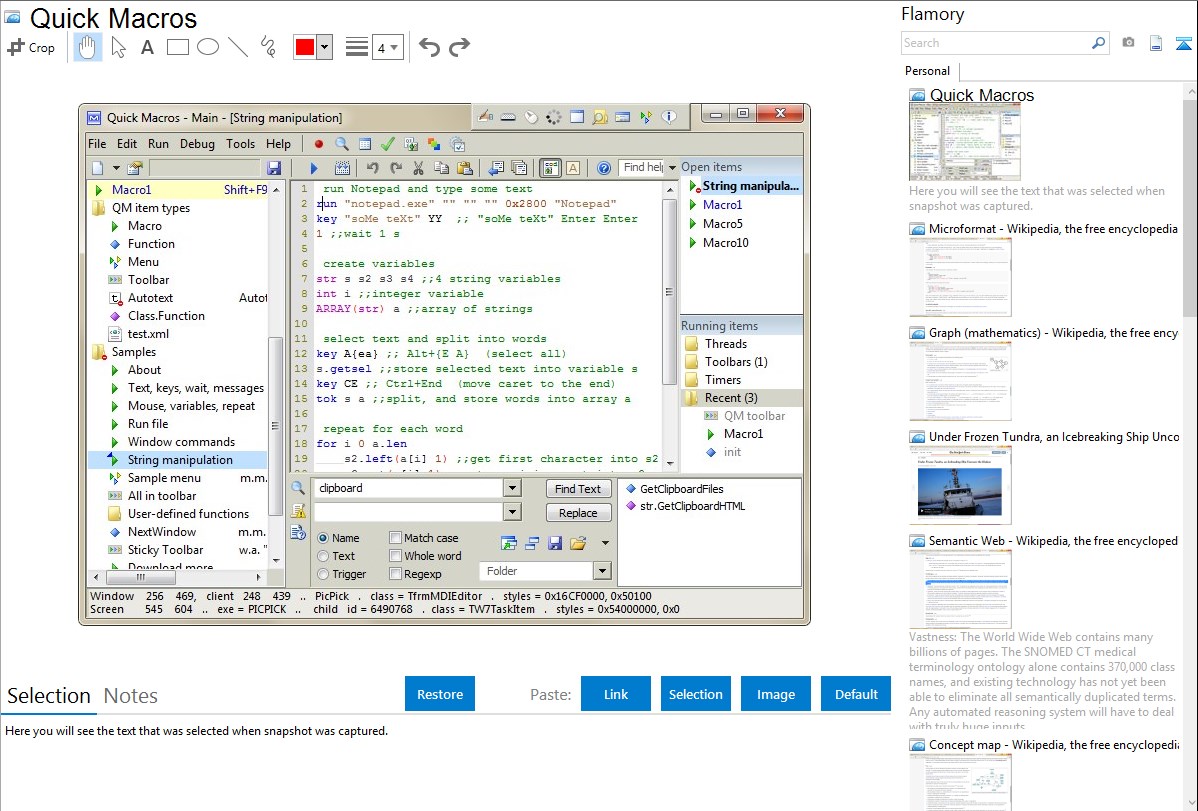This screenshot has height=811, width=1198.
Task: Click the red color swatch
Action: tap(305, 47)
